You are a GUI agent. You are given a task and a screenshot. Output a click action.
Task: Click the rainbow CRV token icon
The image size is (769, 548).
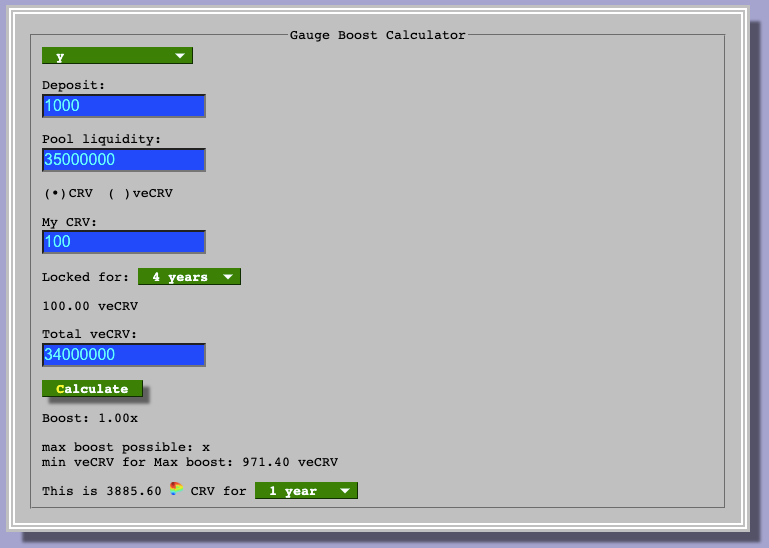(x=176, y=489)
